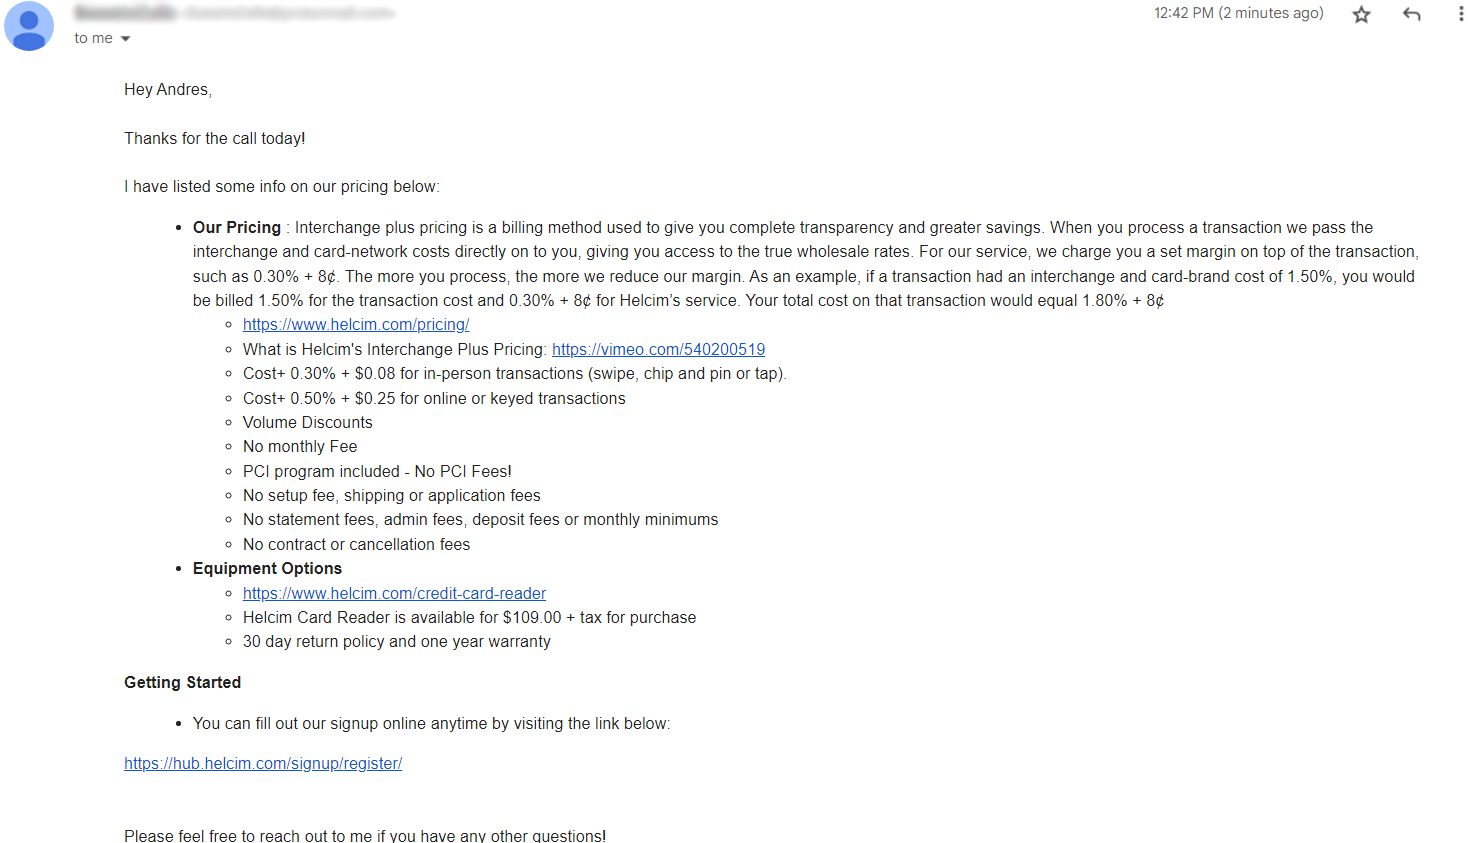Click '30 day return policy' bullet text

(x=396, y=641)
